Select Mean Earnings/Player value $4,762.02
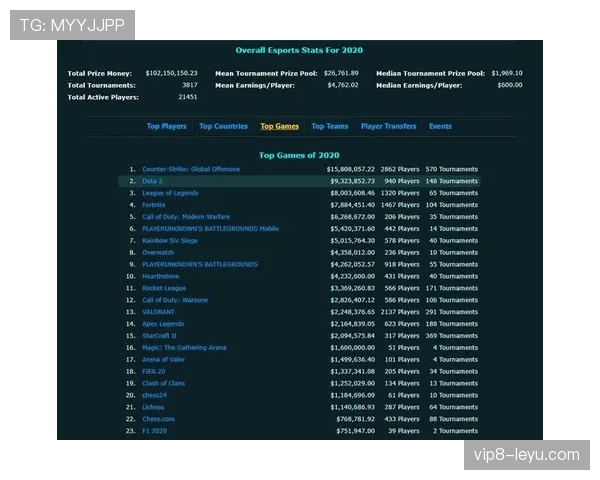 343,85
